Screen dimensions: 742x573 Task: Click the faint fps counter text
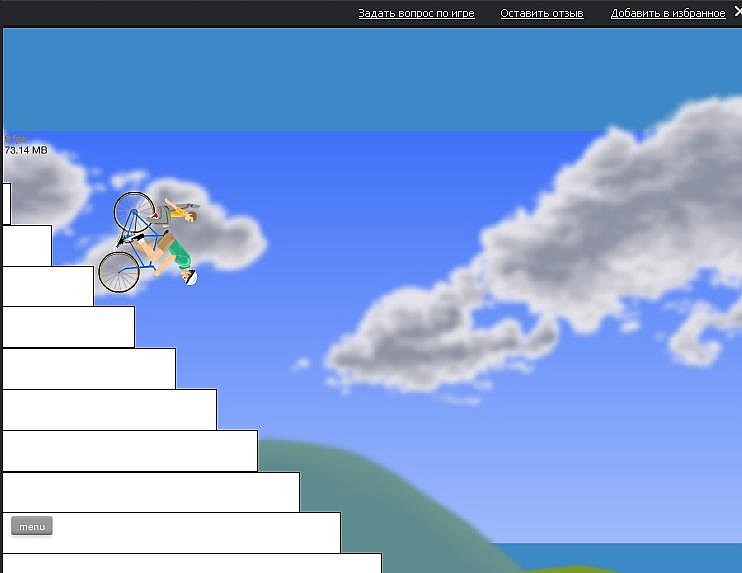15,139
